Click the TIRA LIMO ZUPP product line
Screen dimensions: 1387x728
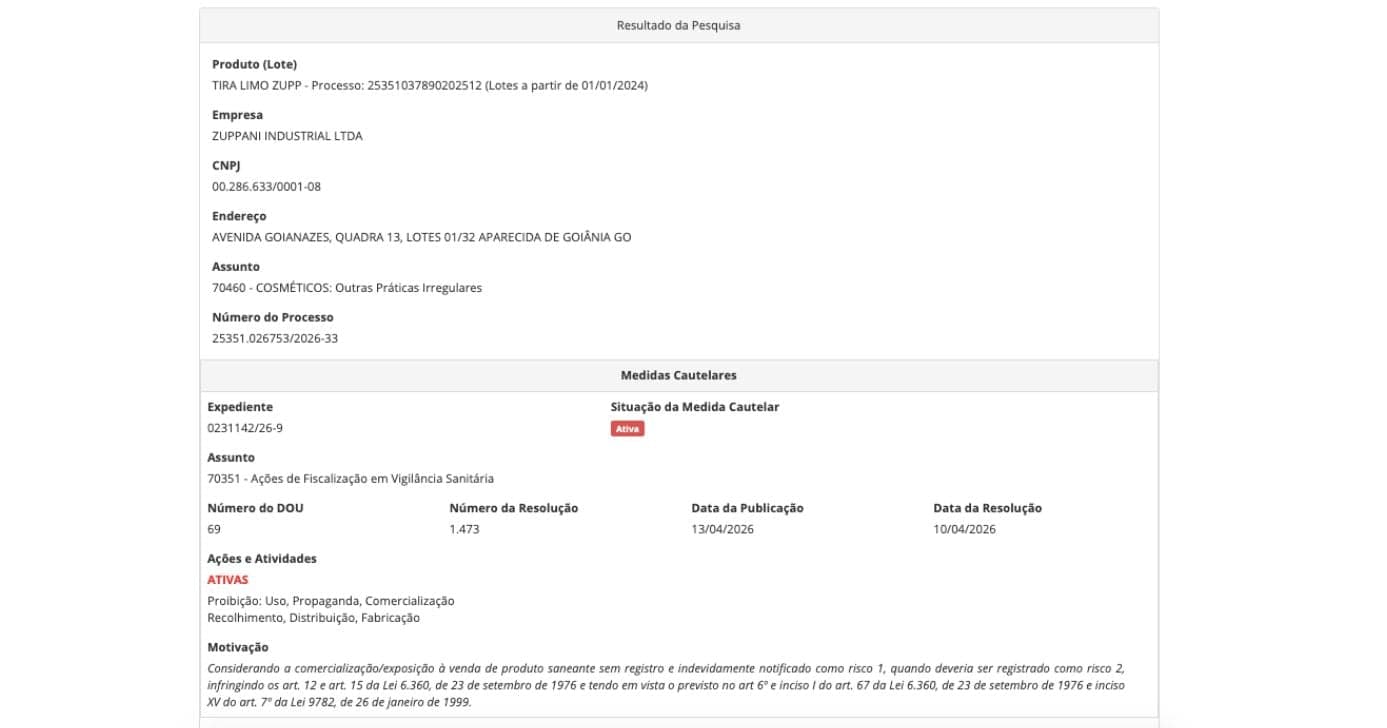click(430, 86)
